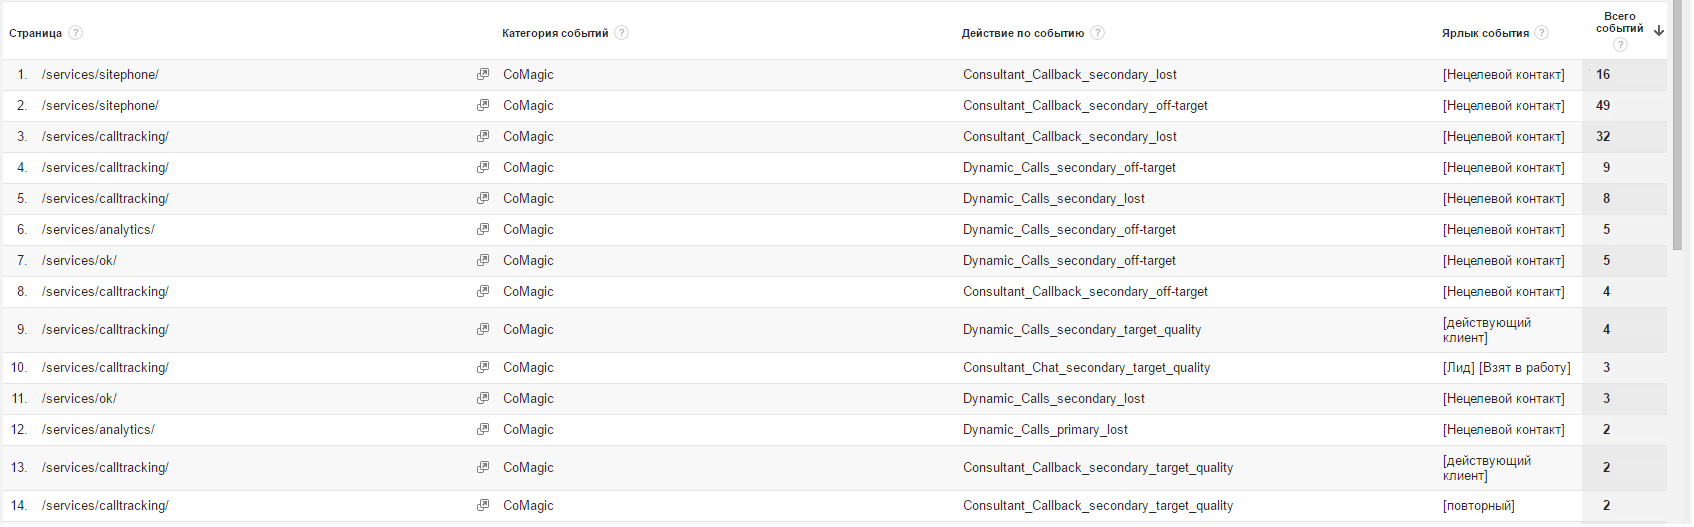Click the vertical scrollbar on the right

(x=1677, y=125)
